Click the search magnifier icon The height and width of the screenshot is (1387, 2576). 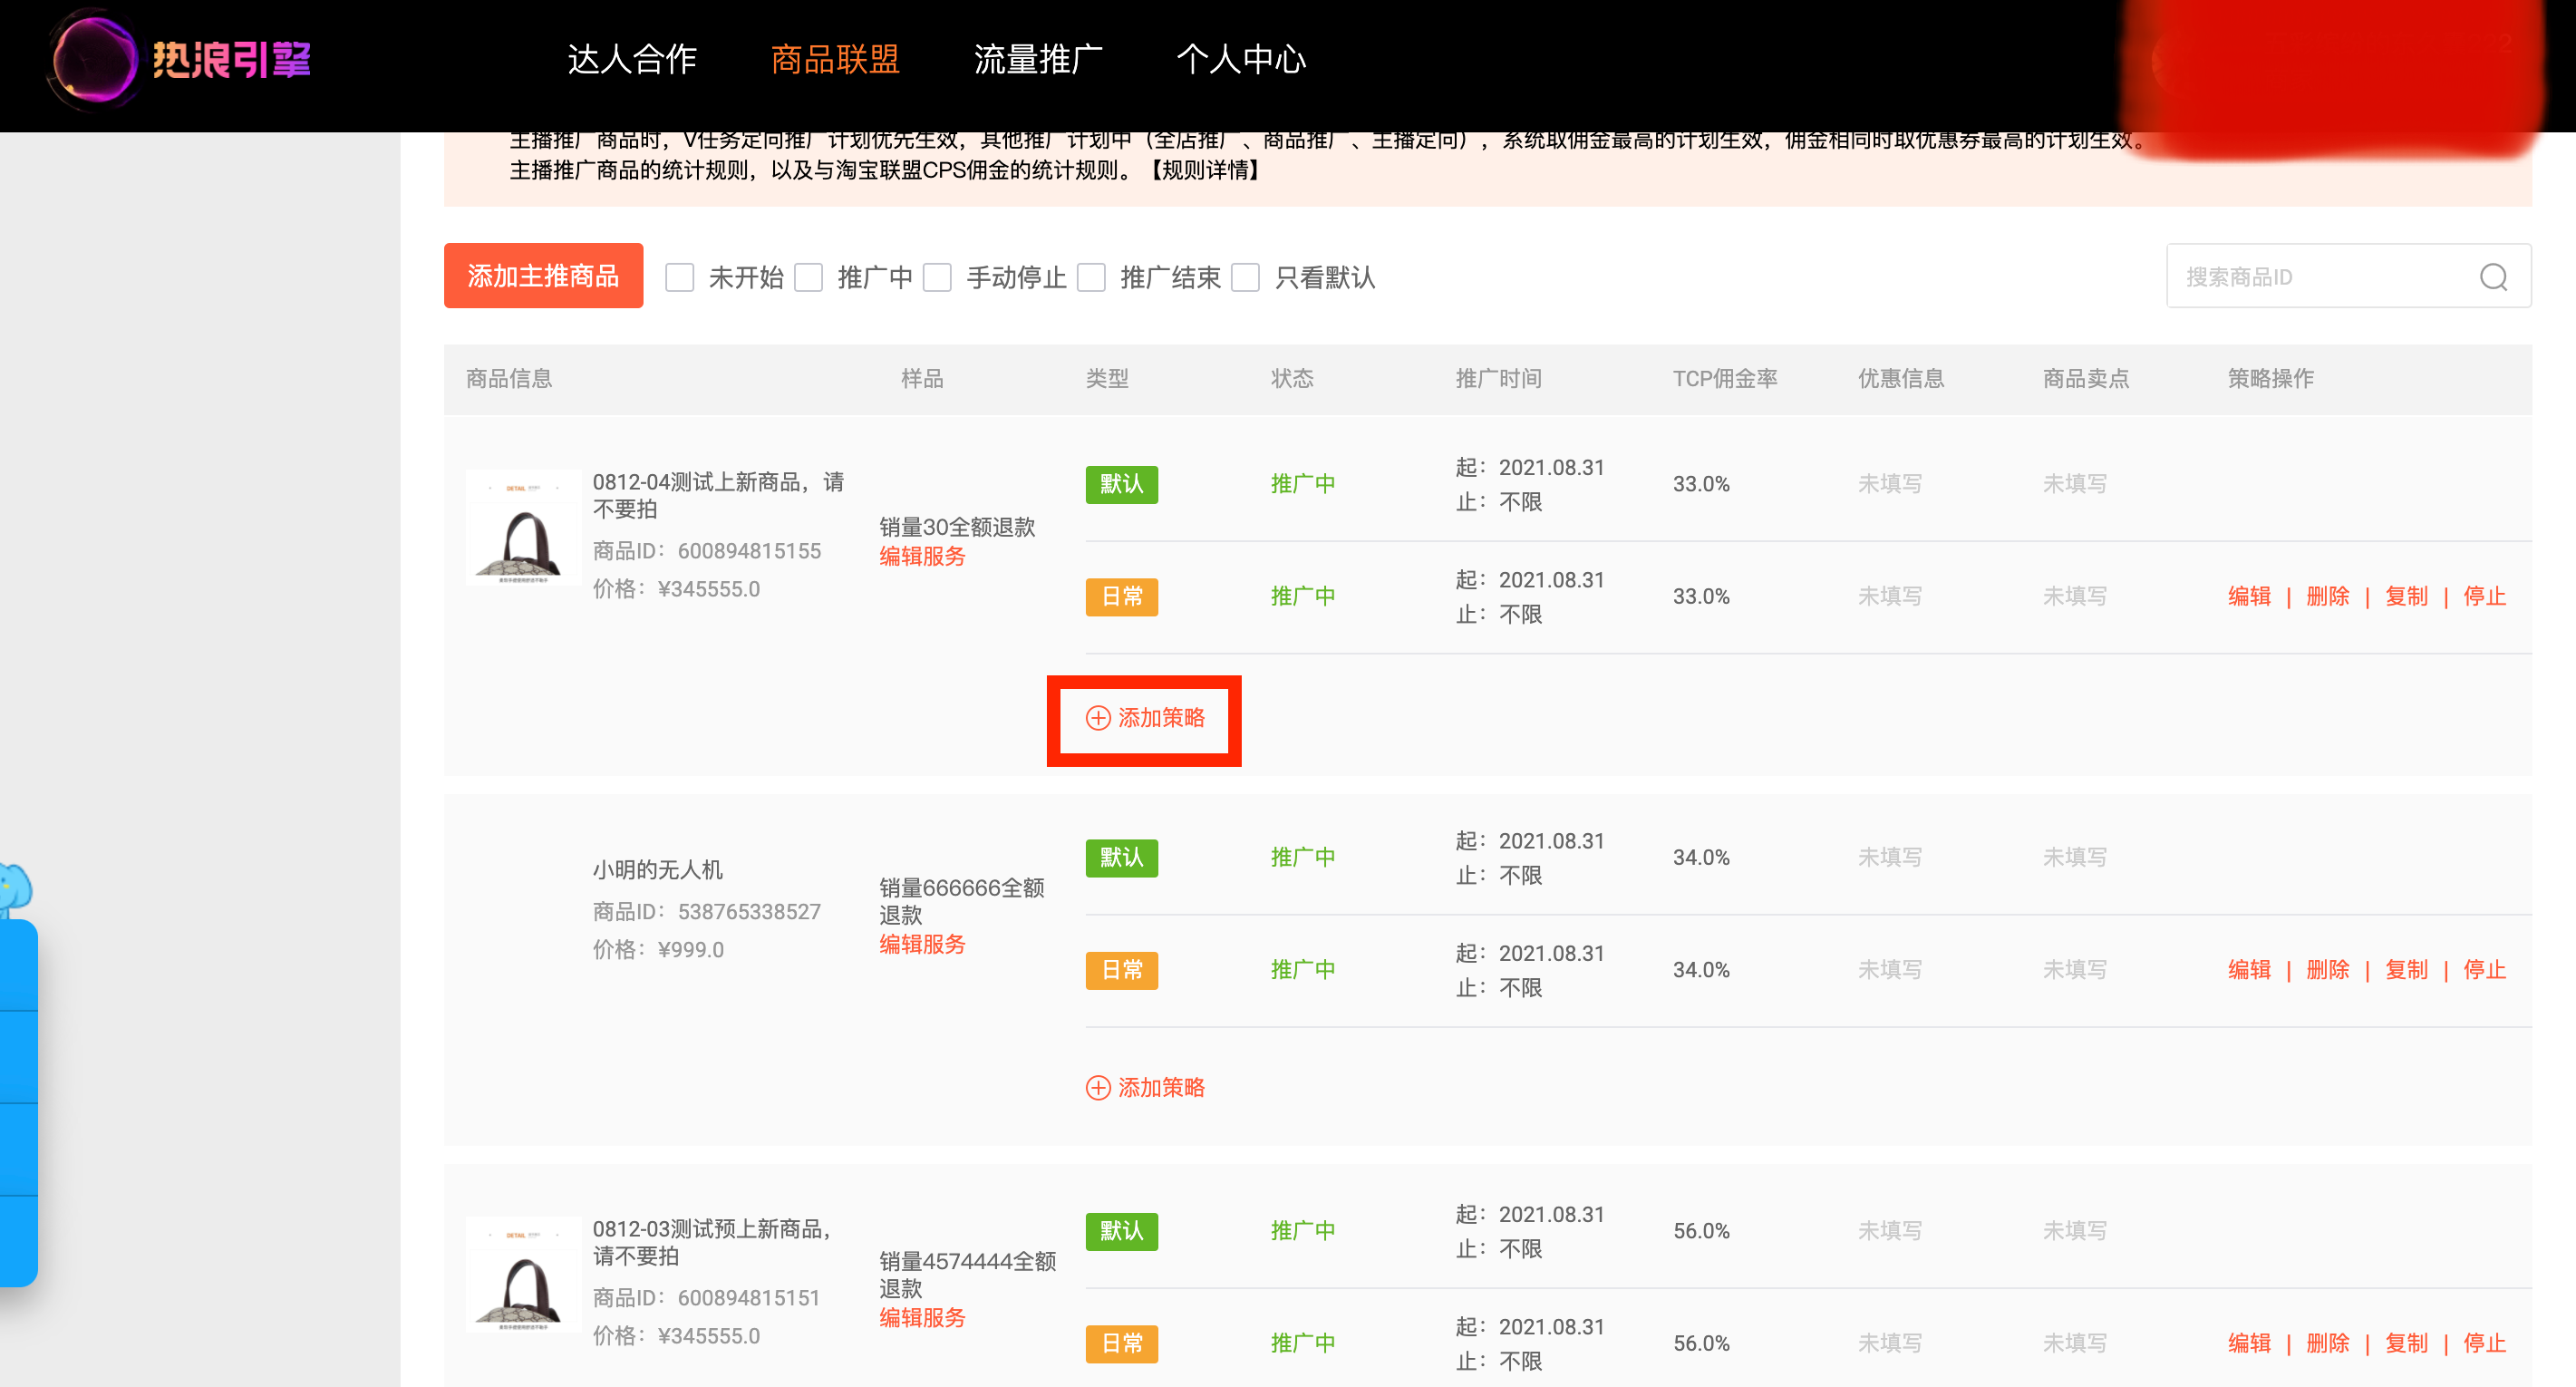pyautogui.click(x=2493, y=277)
